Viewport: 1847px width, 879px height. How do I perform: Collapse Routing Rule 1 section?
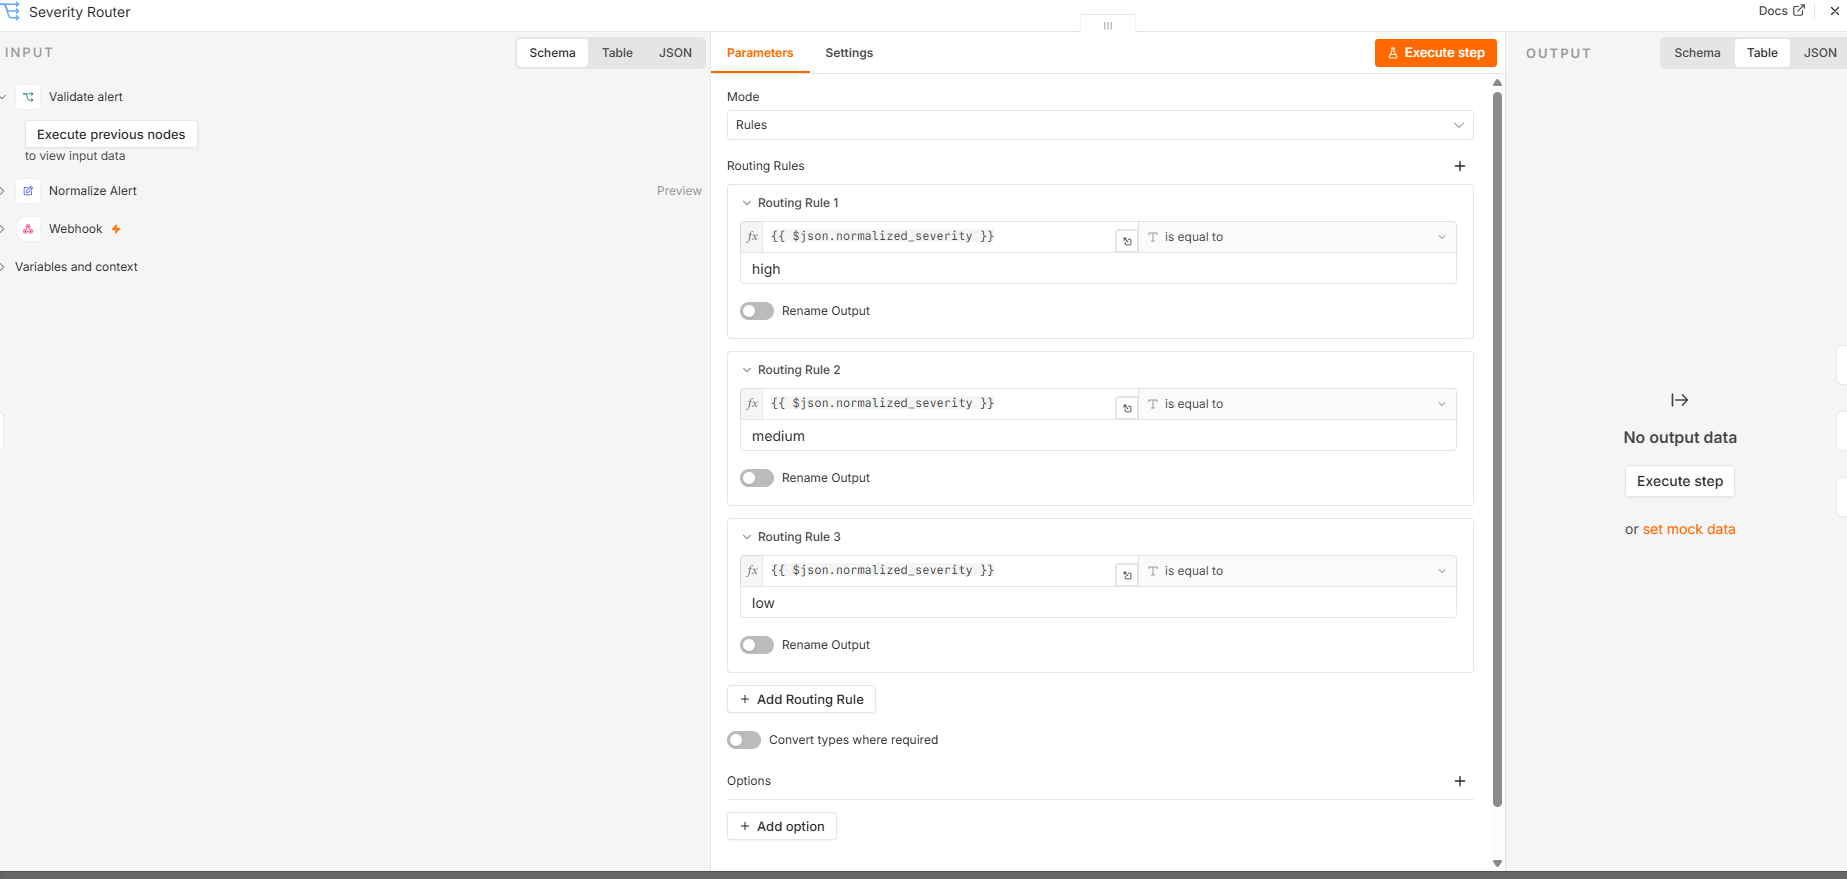747,203
